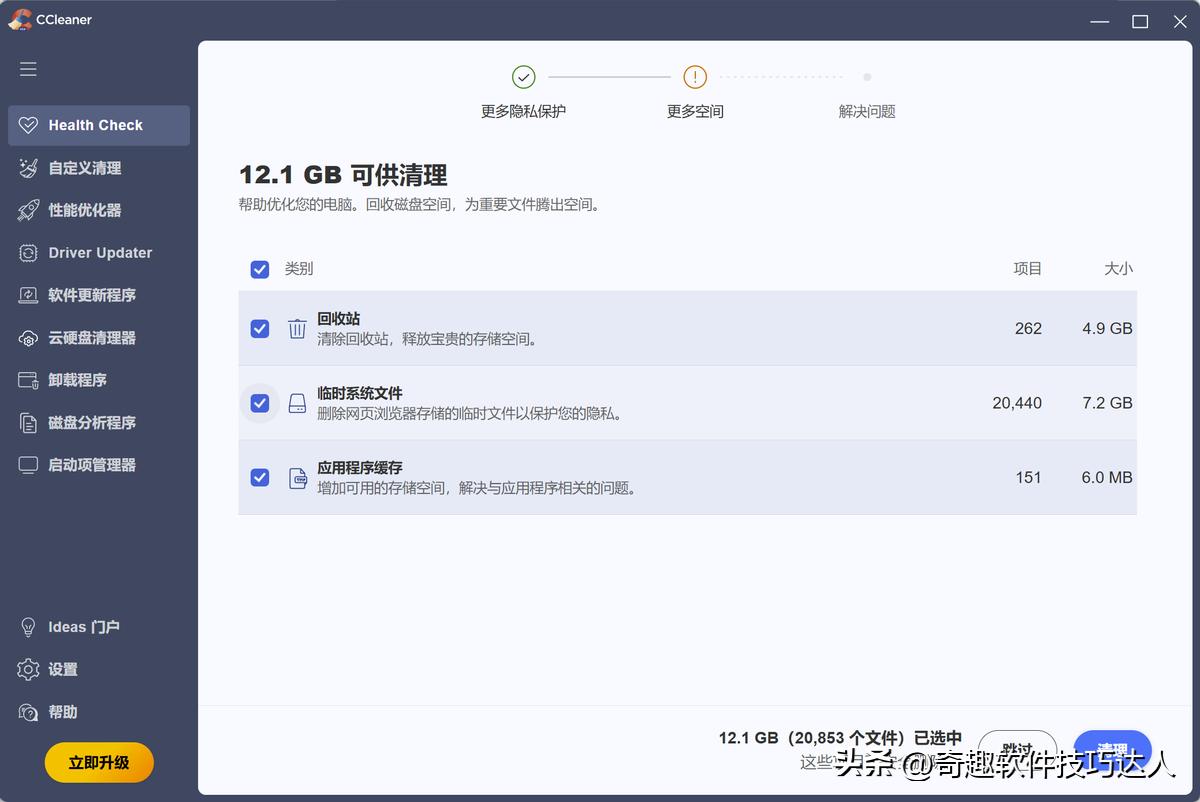The image size is (1200, 802).
Task: Open 性能优化器 via its rocket icon
Action: pyautogui.click(x=27, y=210)
